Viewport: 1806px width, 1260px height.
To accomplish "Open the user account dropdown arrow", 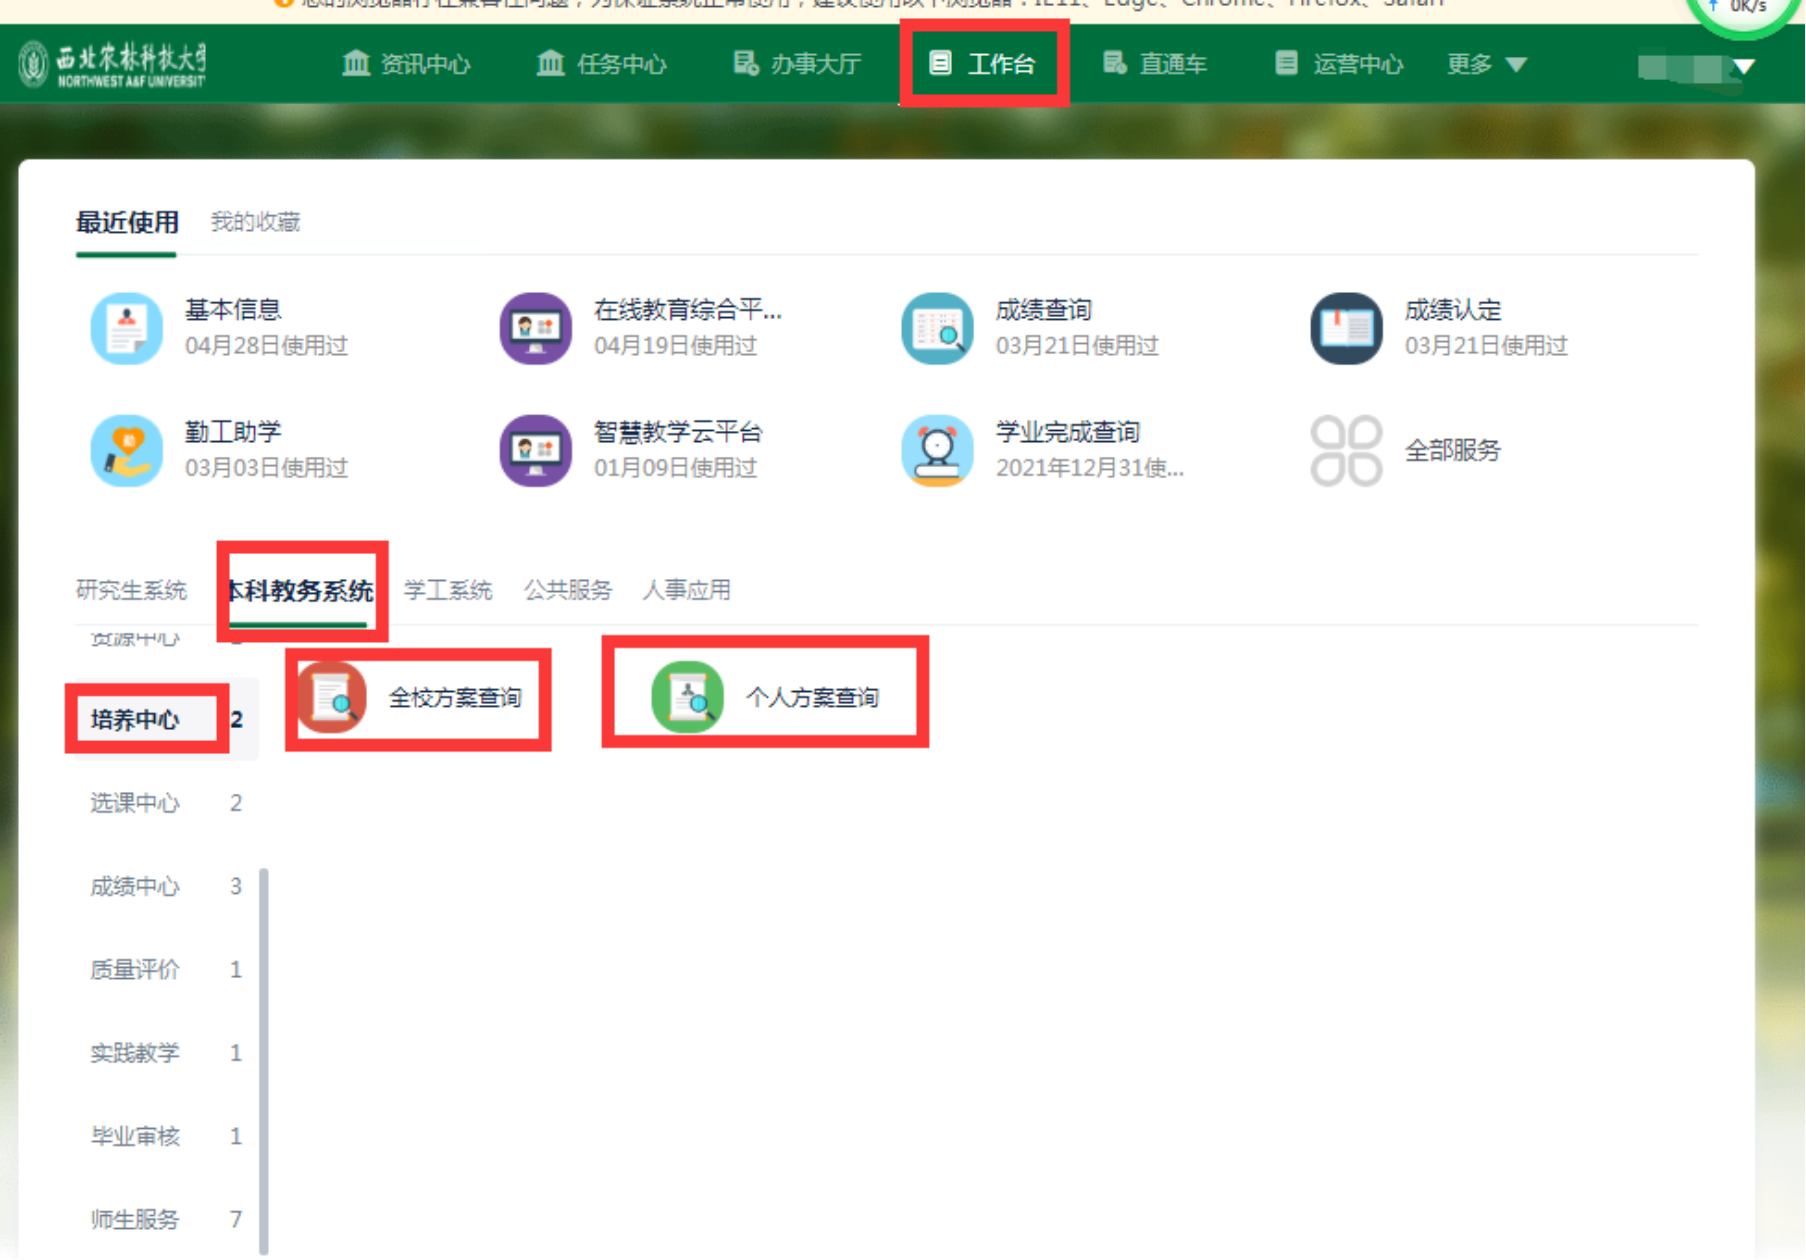I will [x=1744, y=67].
